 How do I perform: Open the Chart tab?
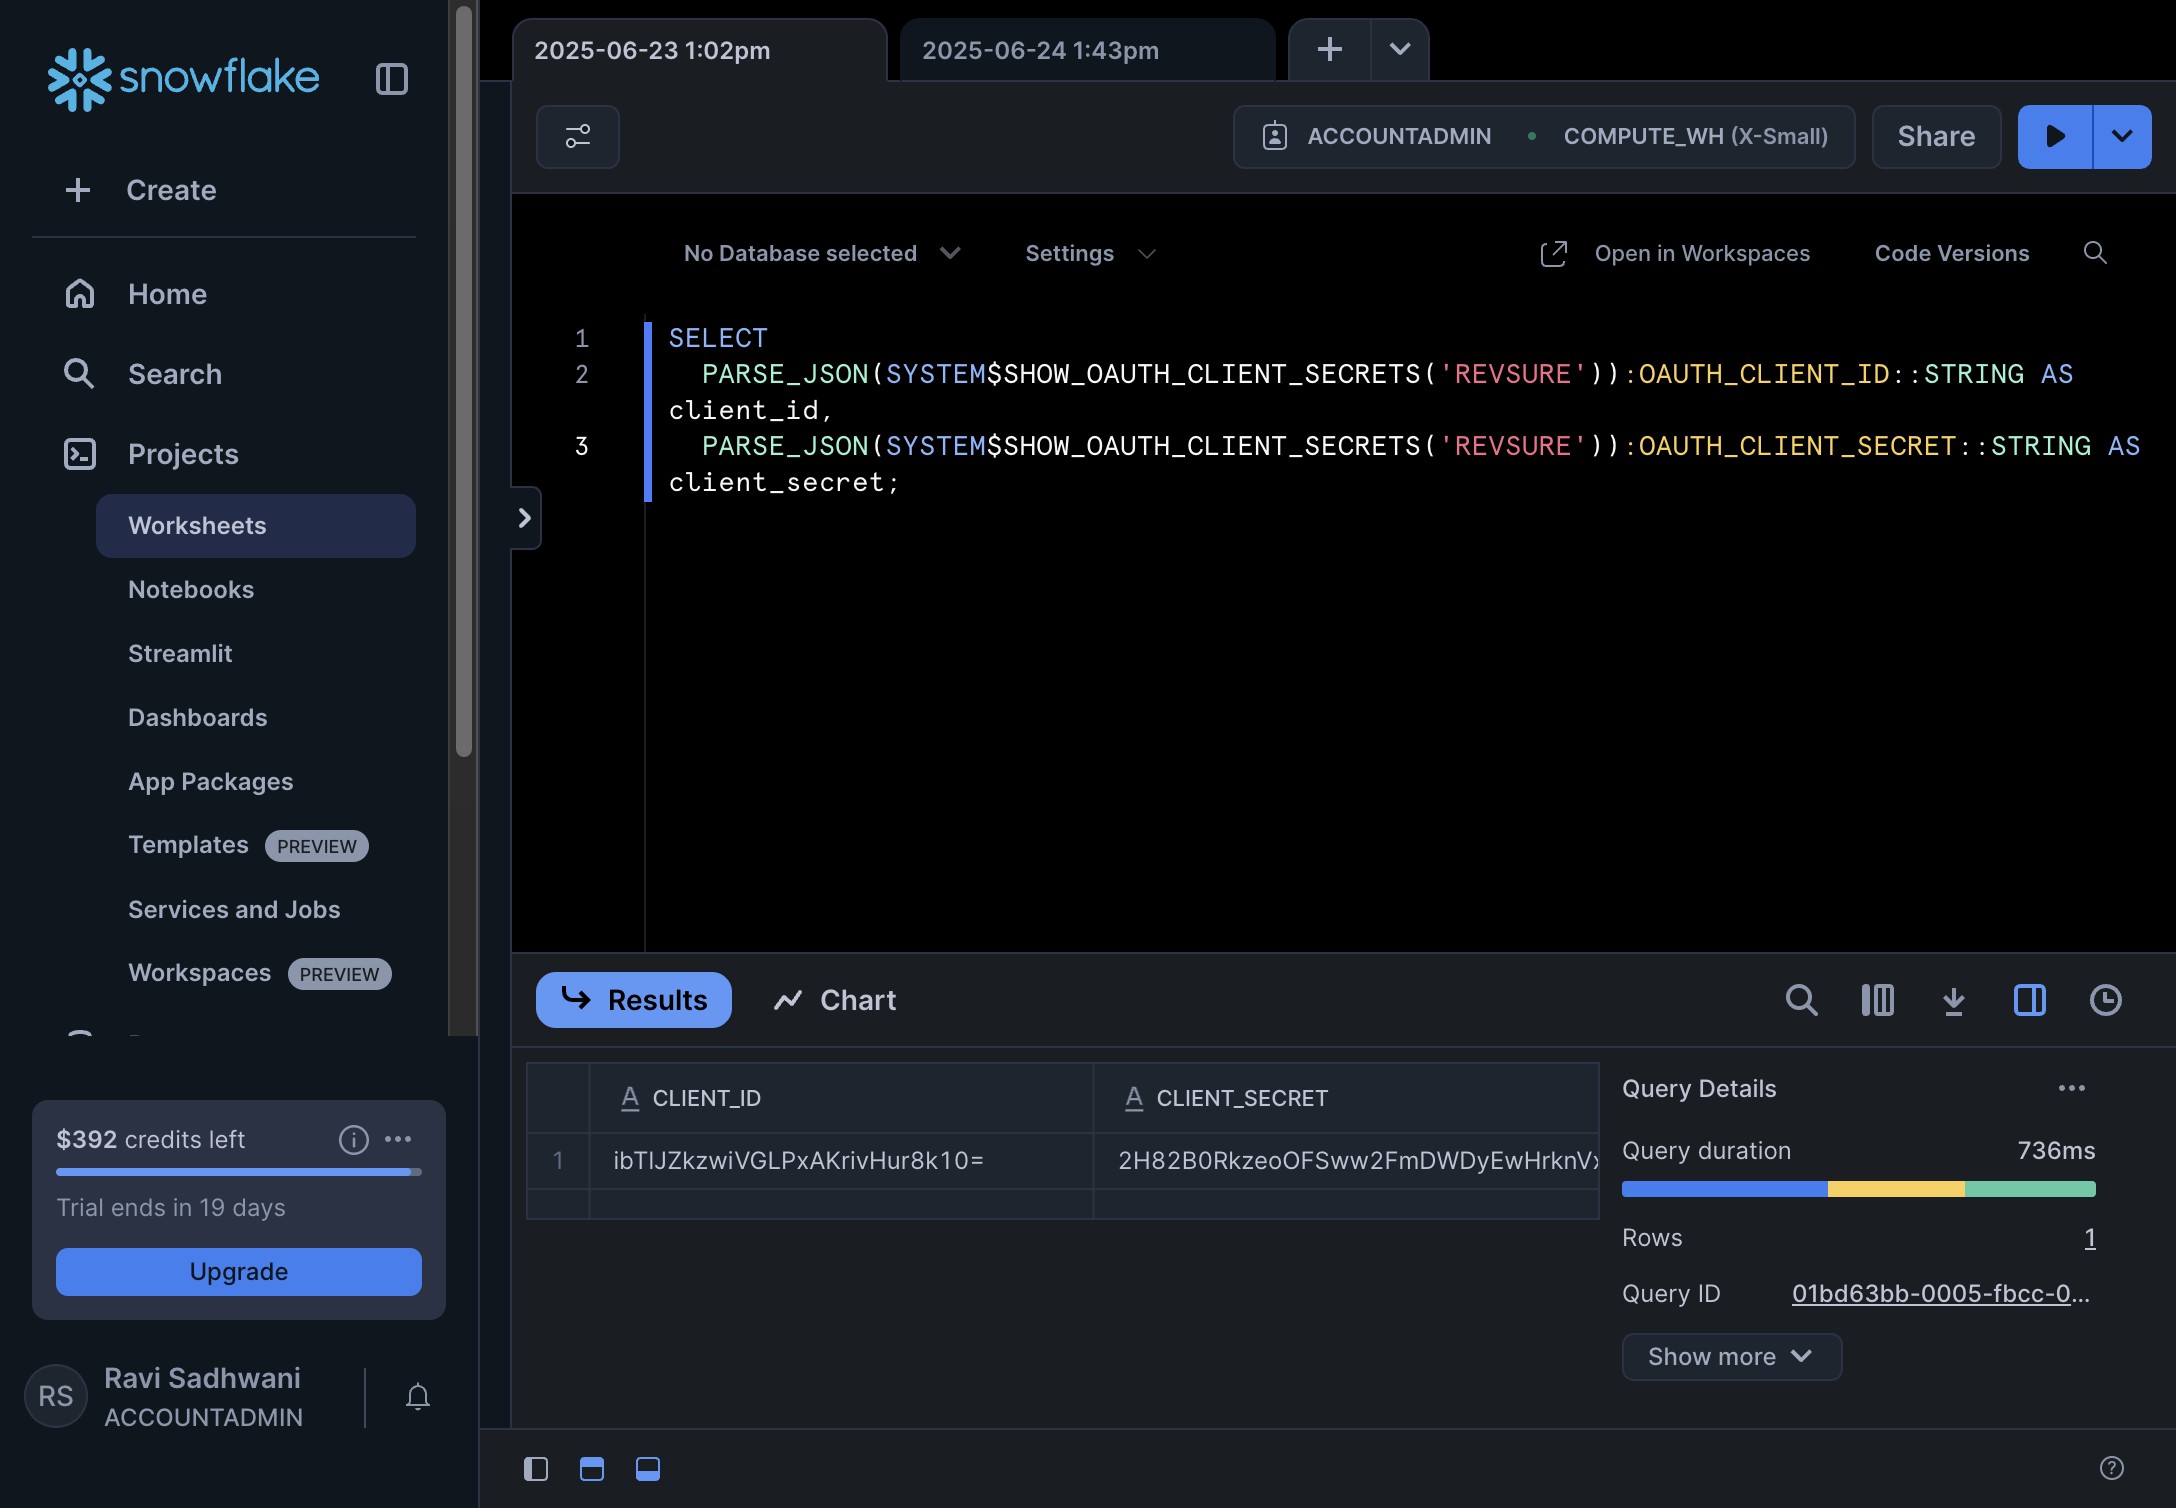click(836, 1000)
